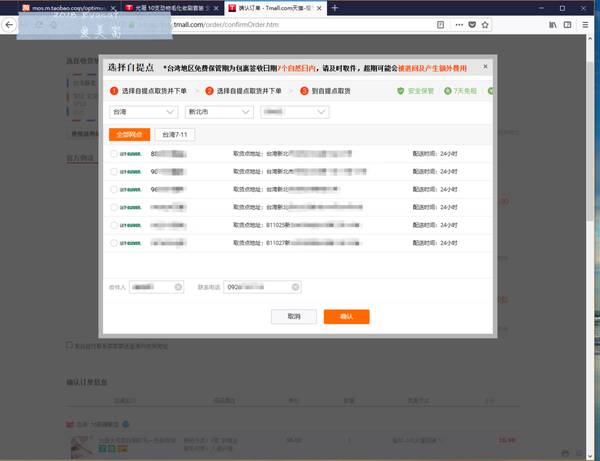Select pickup point starting with 88
The height and width of the screenshot is (461, 600).
point(114,154)
